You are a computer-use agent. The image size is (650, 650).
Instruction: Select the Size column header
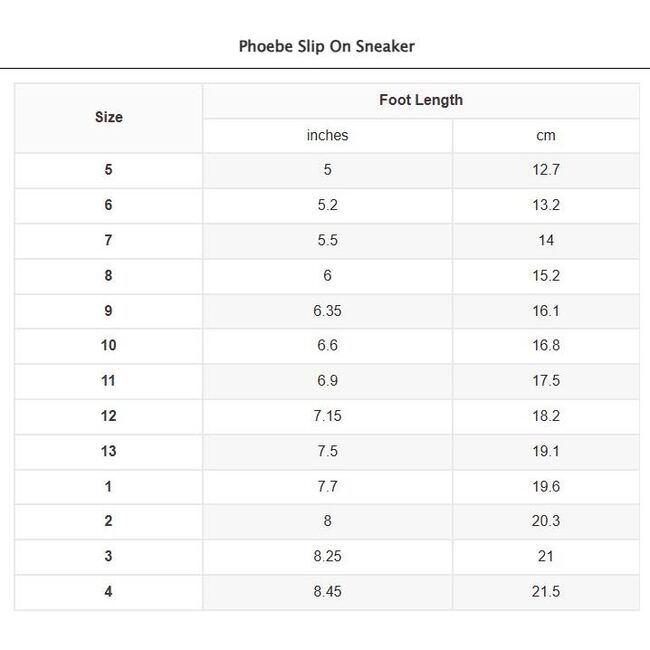click(108, 118)
